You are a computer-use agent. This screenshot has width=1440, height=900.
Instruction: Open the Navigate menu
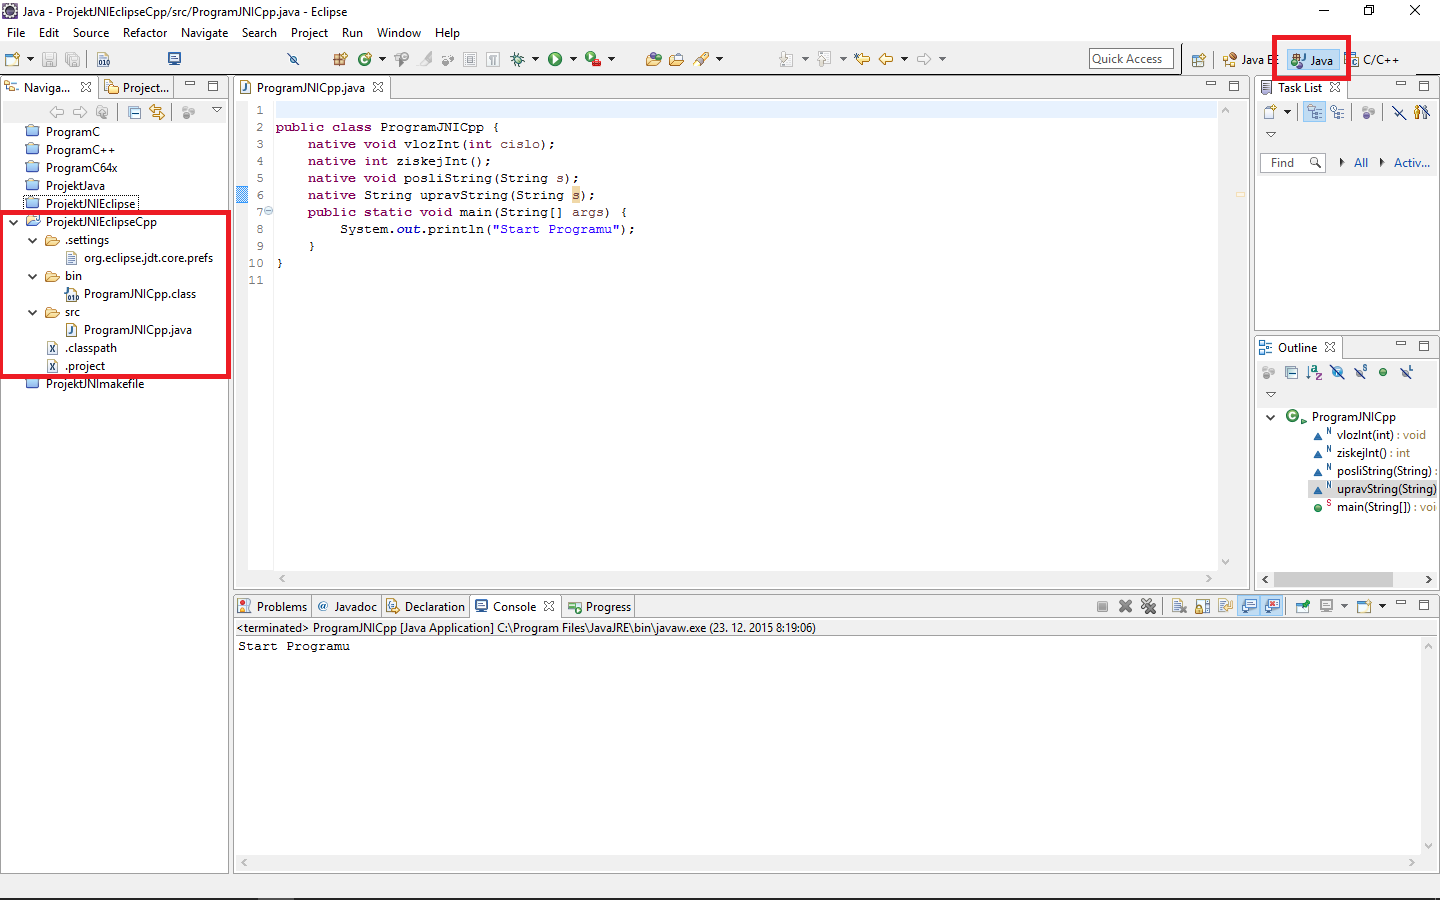point(204,32)
